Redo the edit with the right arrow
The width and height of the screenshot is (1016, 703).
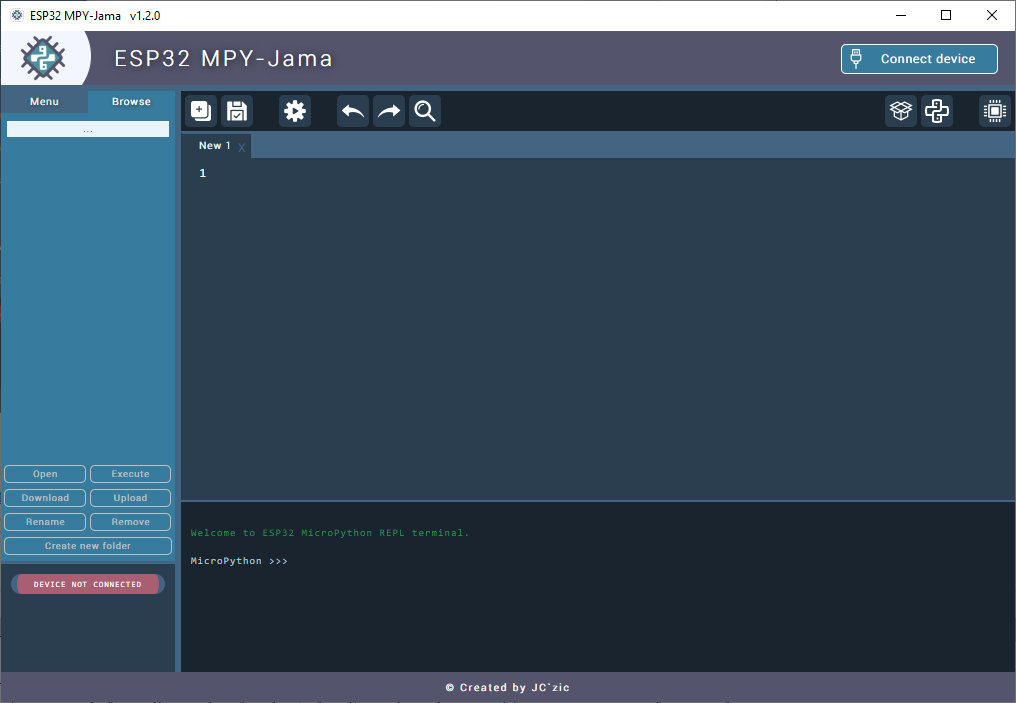click(389, 111)
